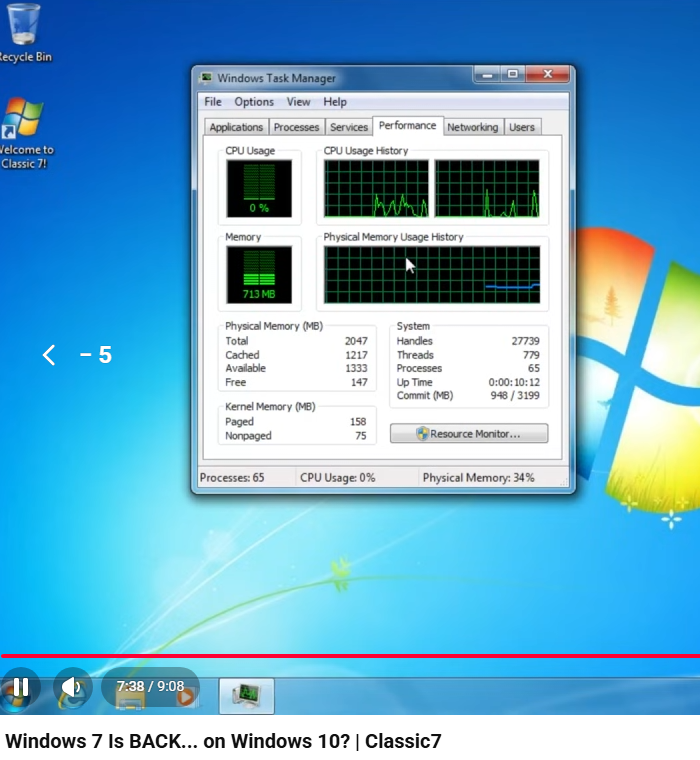Click the Task Manager title bar icon
Screen dimensions: 700x760
[x=206, y=78]
